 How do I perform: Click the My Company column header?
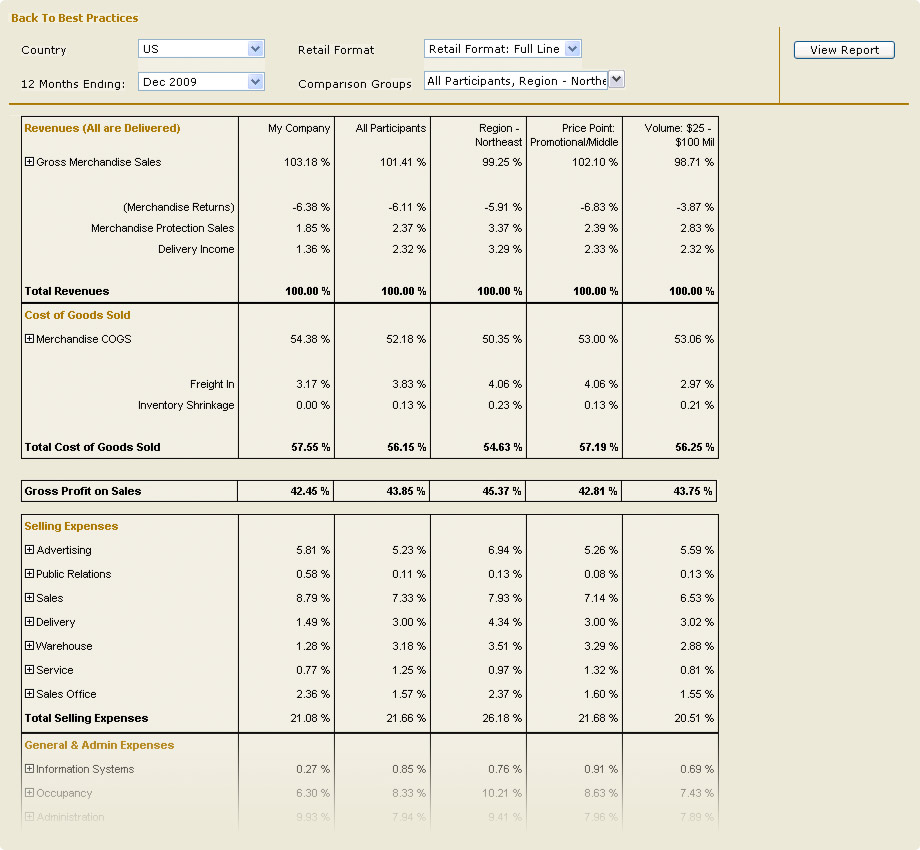[x=299, y=128]
